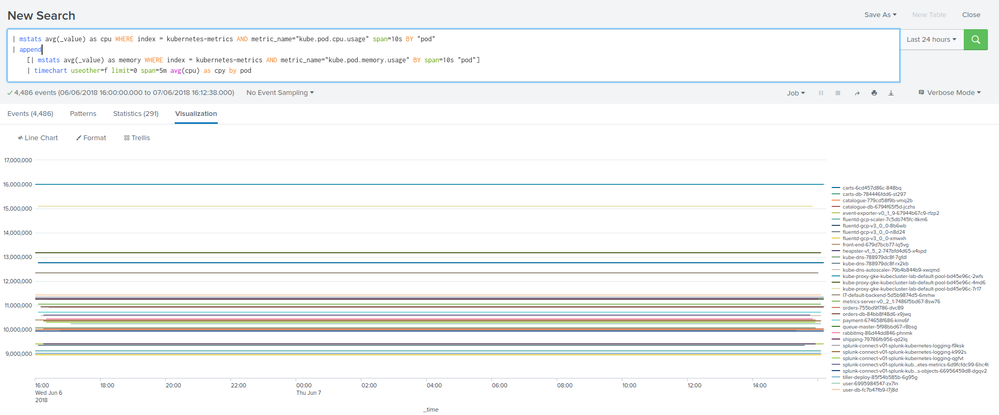Share the search job via arrow icon

pos(857,93)
